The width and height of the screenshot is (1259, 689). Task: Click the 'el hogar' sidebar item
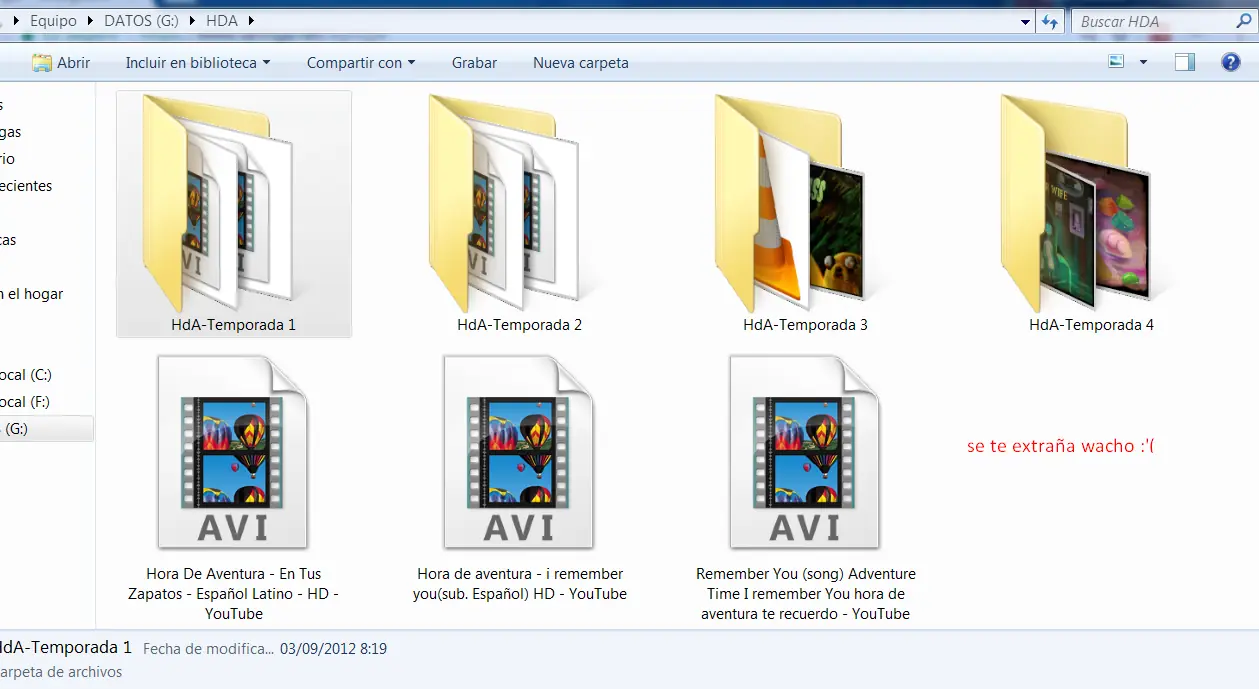[32, 294]
